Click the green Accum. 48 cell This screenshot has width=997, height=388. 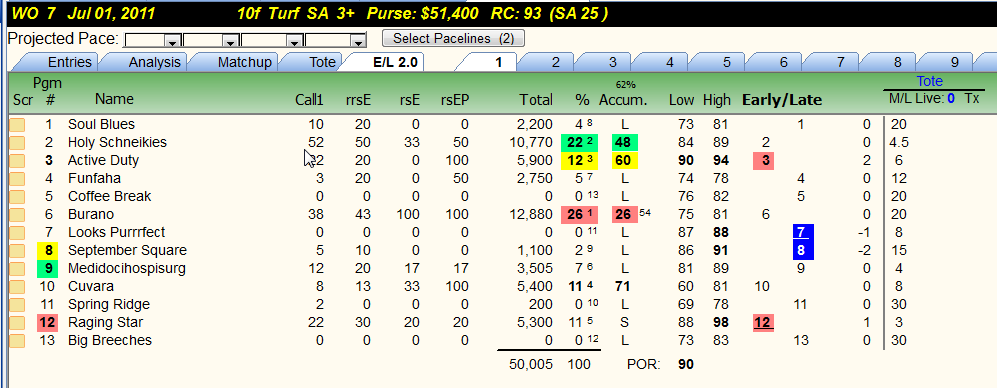[624, 142]
